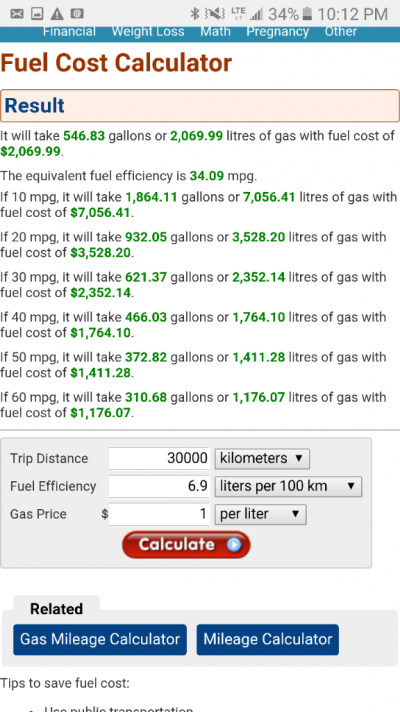The width and height of the screenshot is (400, 712).
Task: Click the red Calculate button
Action: [186, 544]
